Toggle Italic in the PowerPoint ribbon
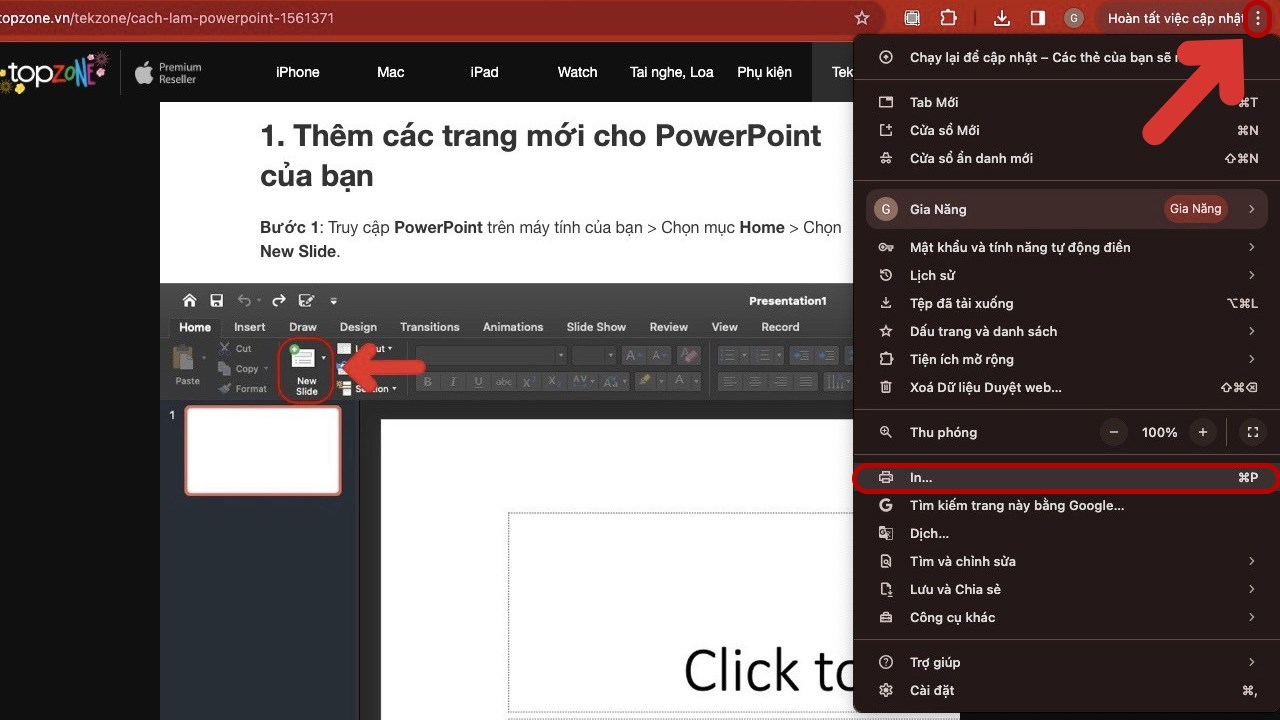 pos(452,382)
